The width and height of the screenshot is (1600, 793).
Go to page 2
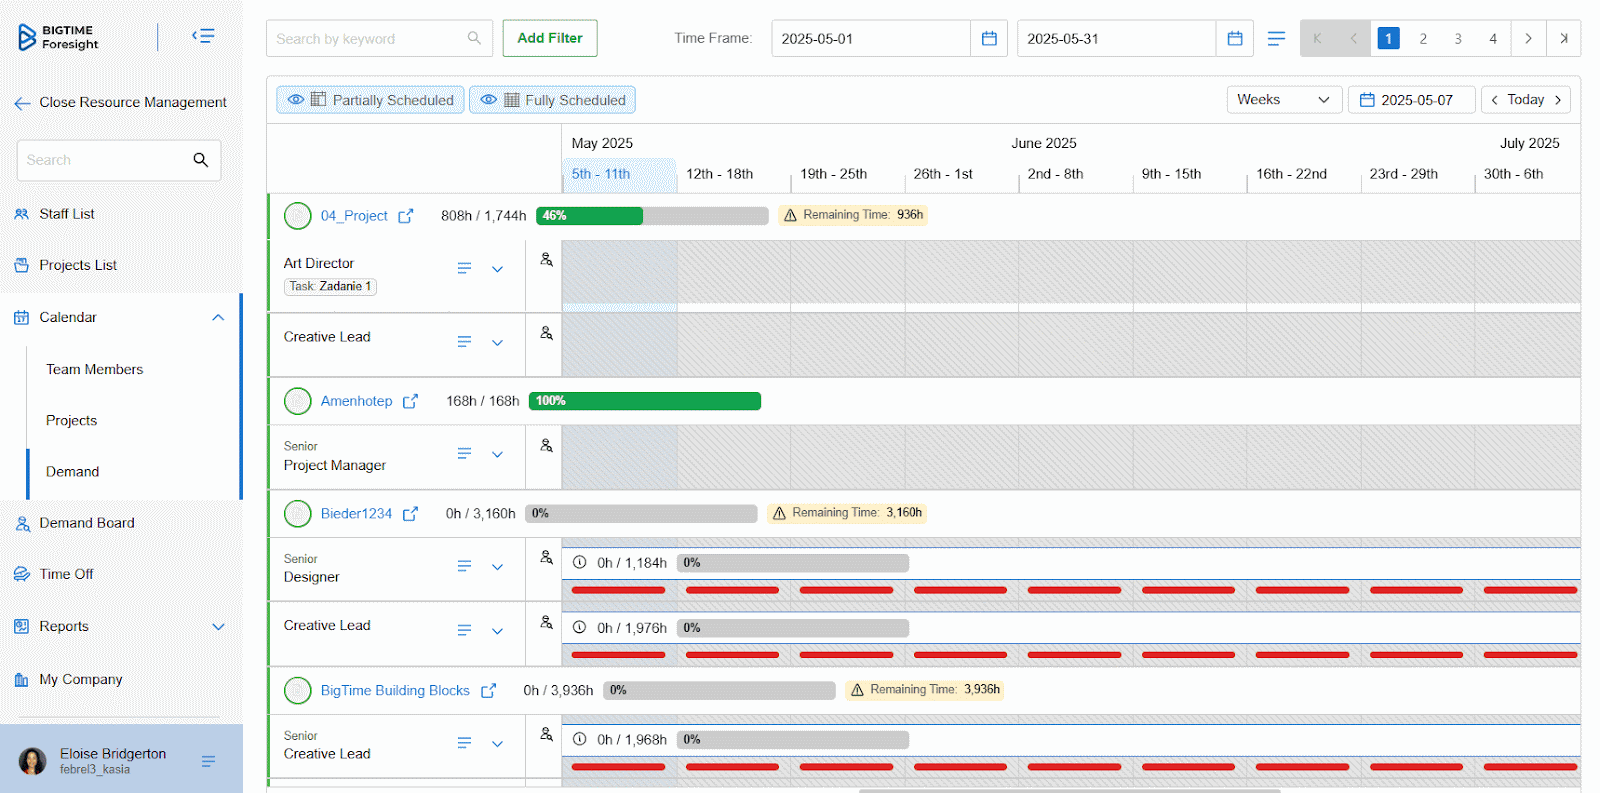tap(1423, 39)
